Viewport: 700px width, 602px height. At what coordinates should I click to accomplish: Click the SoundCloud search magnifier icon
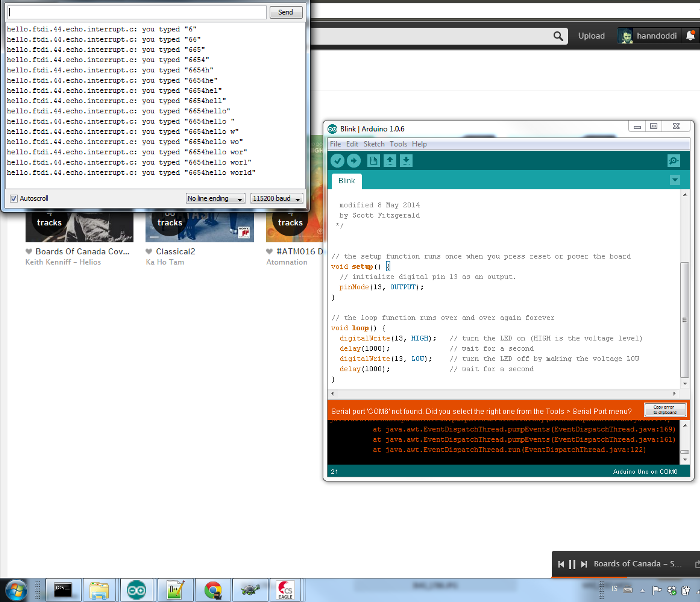[x=558, y=36]
